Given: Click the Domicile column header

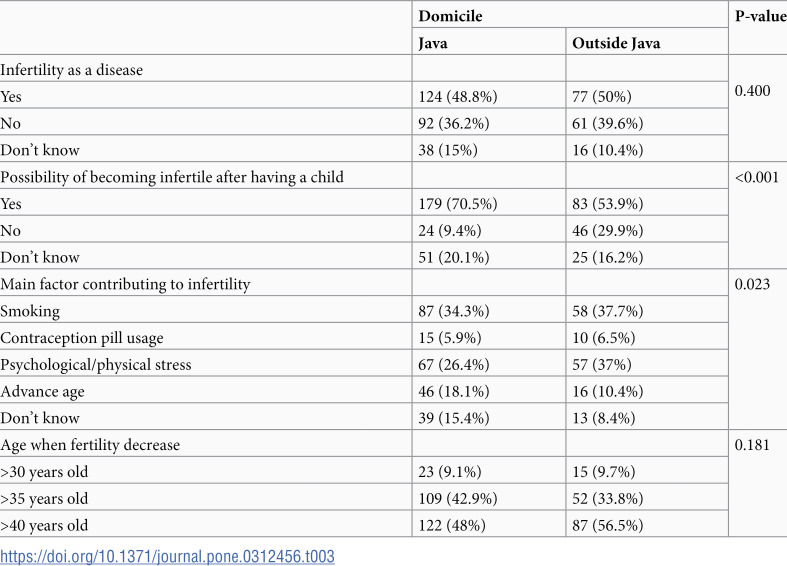Looking at the screenshot, I should (x=450, y=16).
